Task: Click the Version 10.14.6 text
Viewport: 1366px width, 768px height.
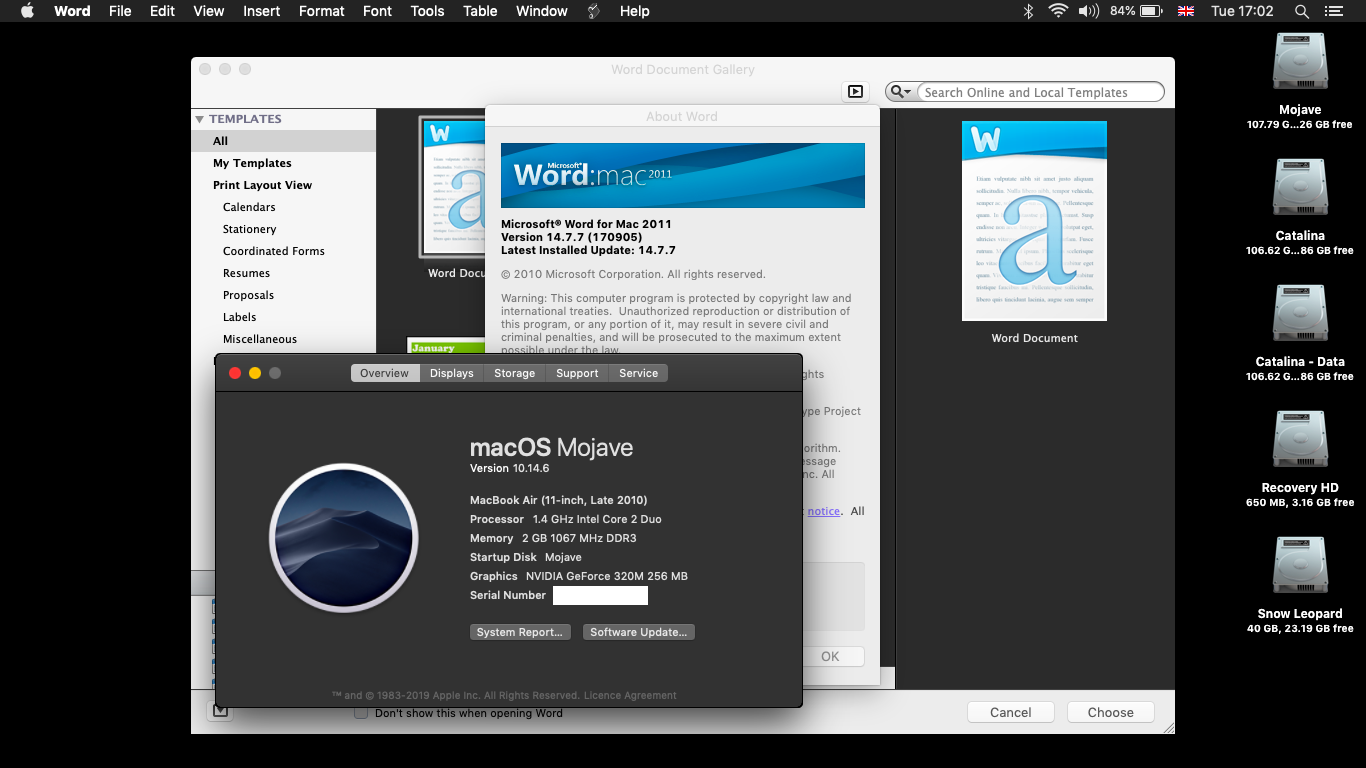Action: [x=510, y=468]
